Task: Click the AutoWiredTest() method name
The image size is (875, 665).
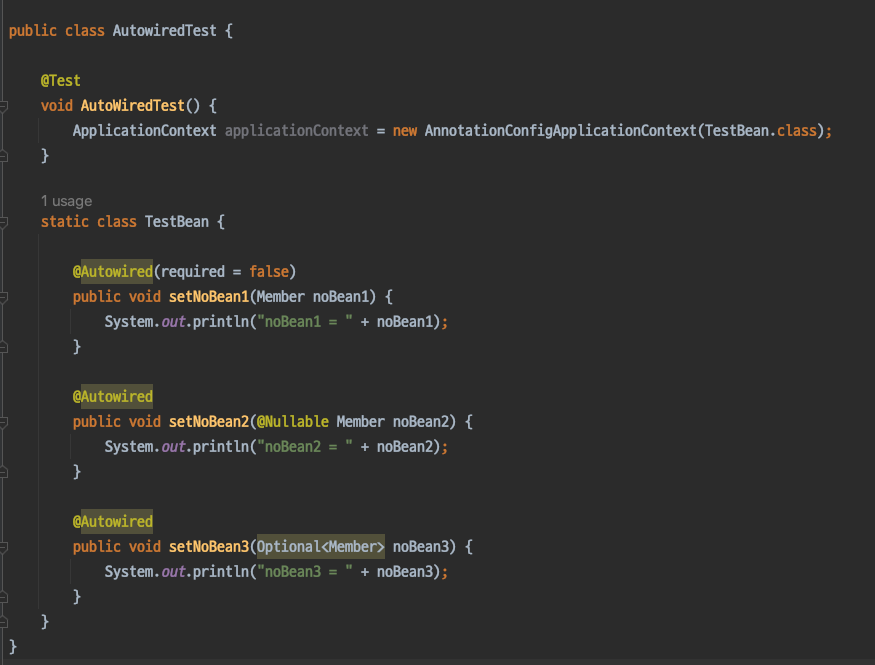Action: coord(132,105)
